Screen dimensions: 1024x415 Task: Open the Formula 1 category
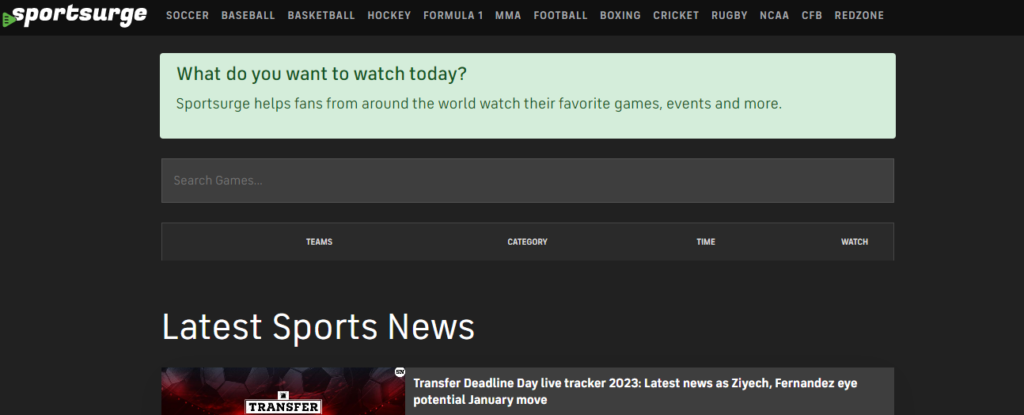453,16
